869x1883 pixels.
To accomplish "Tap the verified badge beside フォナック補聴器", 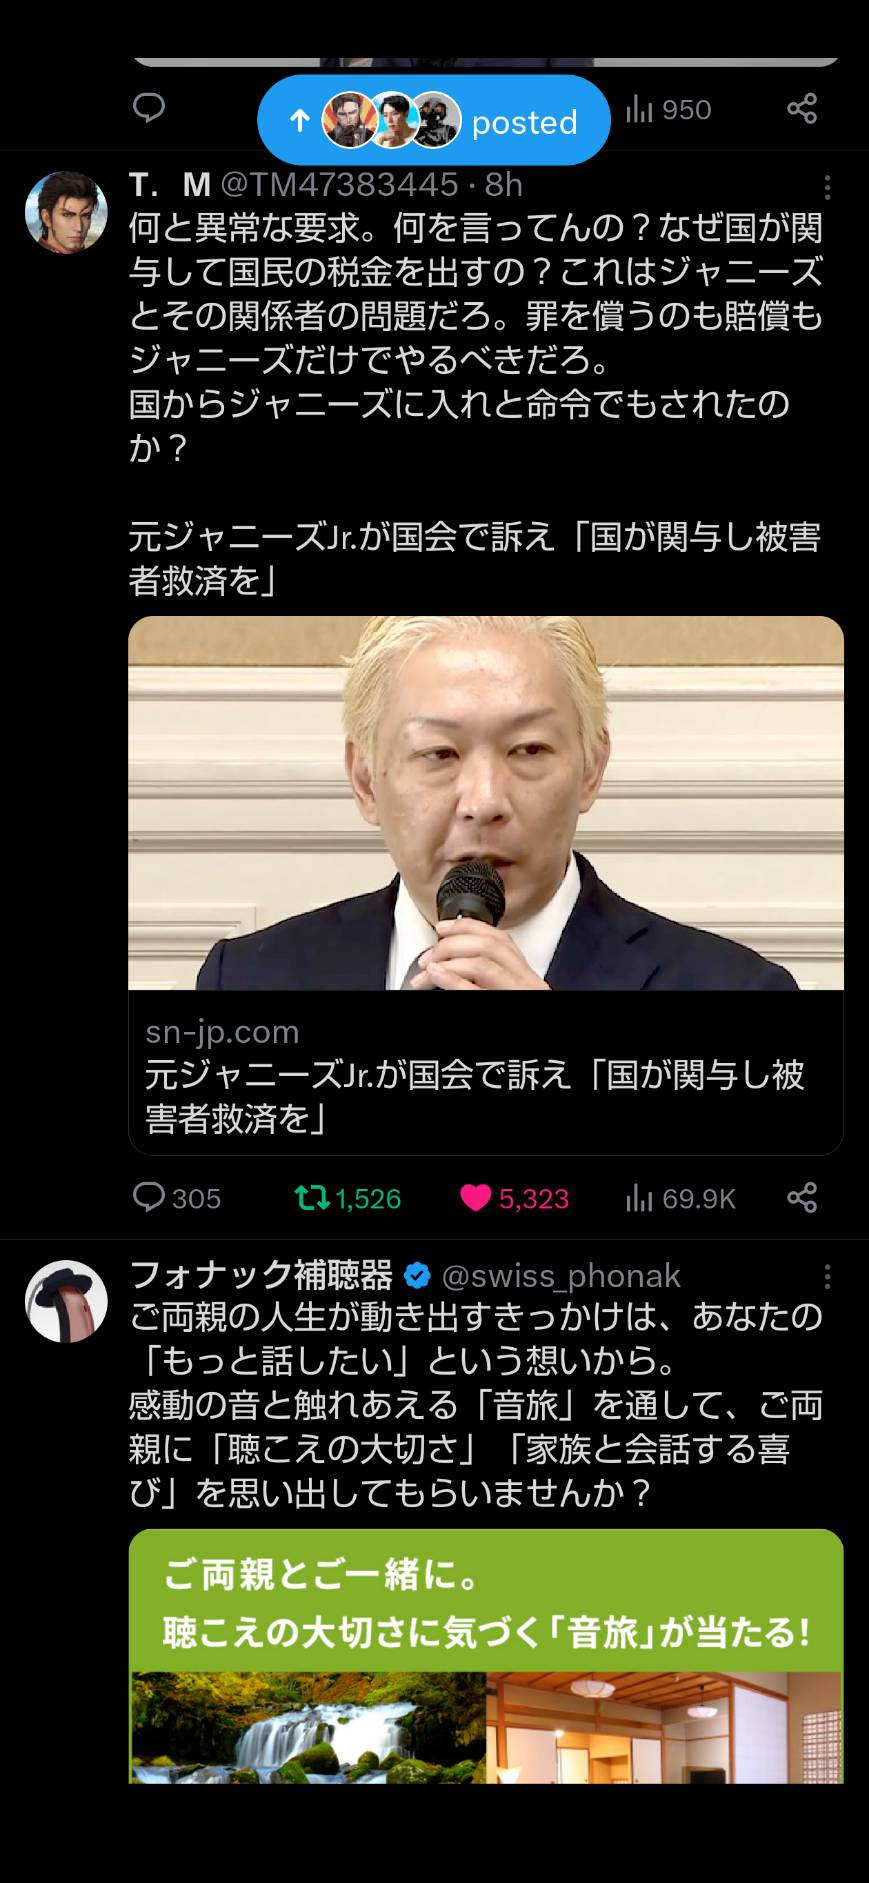I will [417, 1276].
